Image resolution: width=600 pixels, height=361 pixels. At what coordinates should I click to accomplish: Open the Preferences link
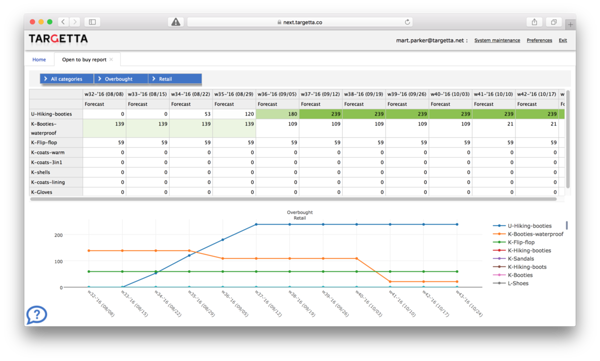(x=539, y=40)
